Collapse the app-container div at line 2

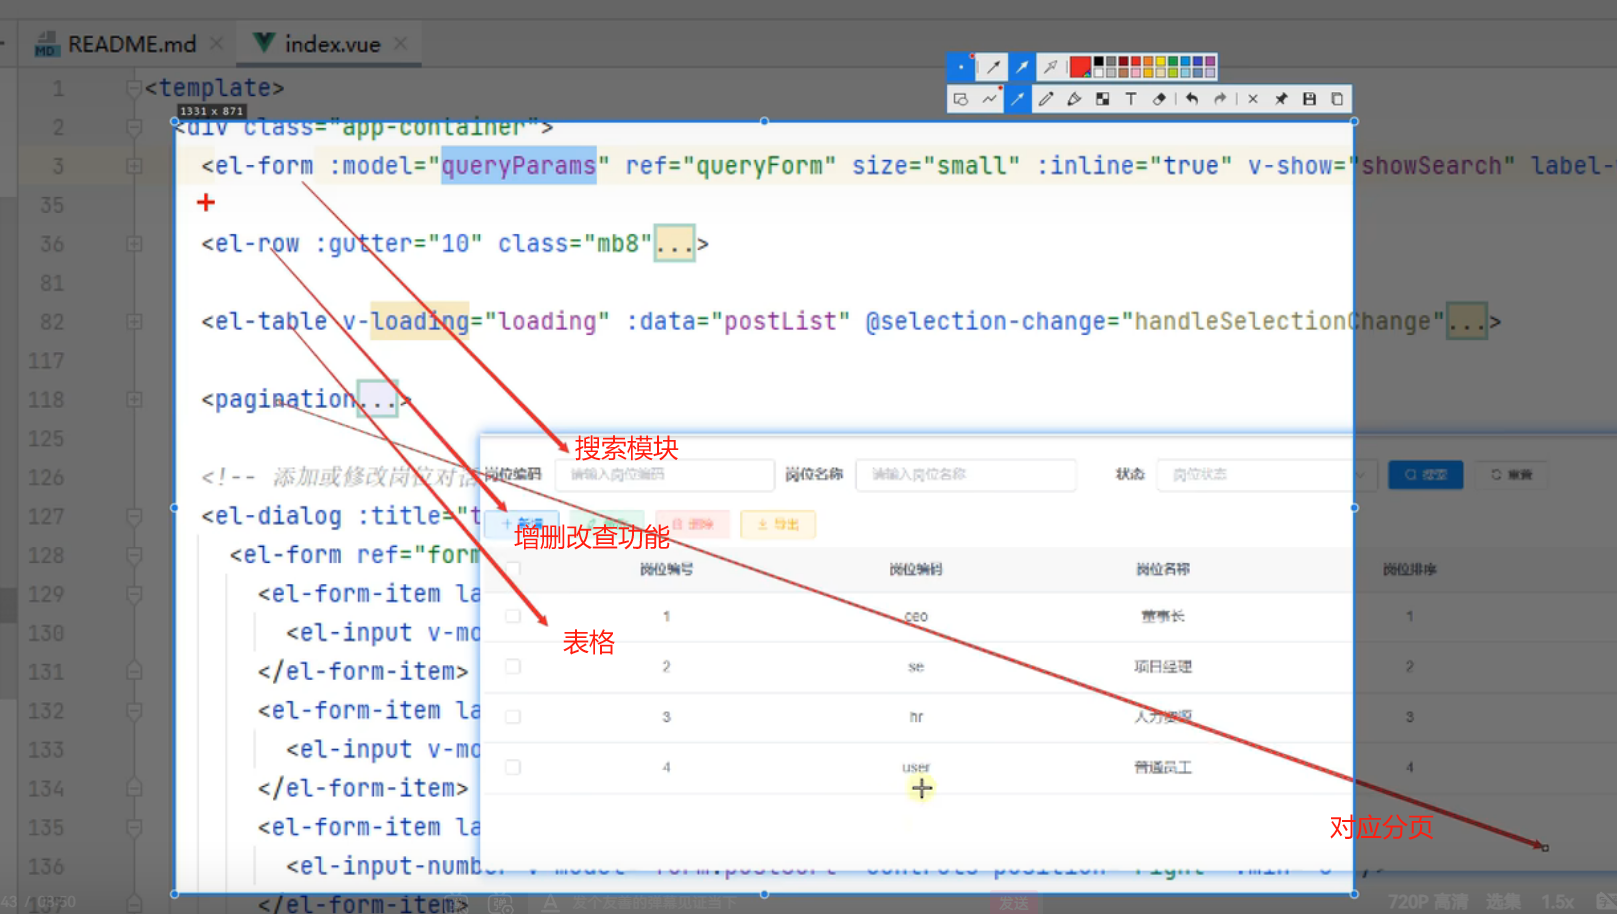[134, 127]
